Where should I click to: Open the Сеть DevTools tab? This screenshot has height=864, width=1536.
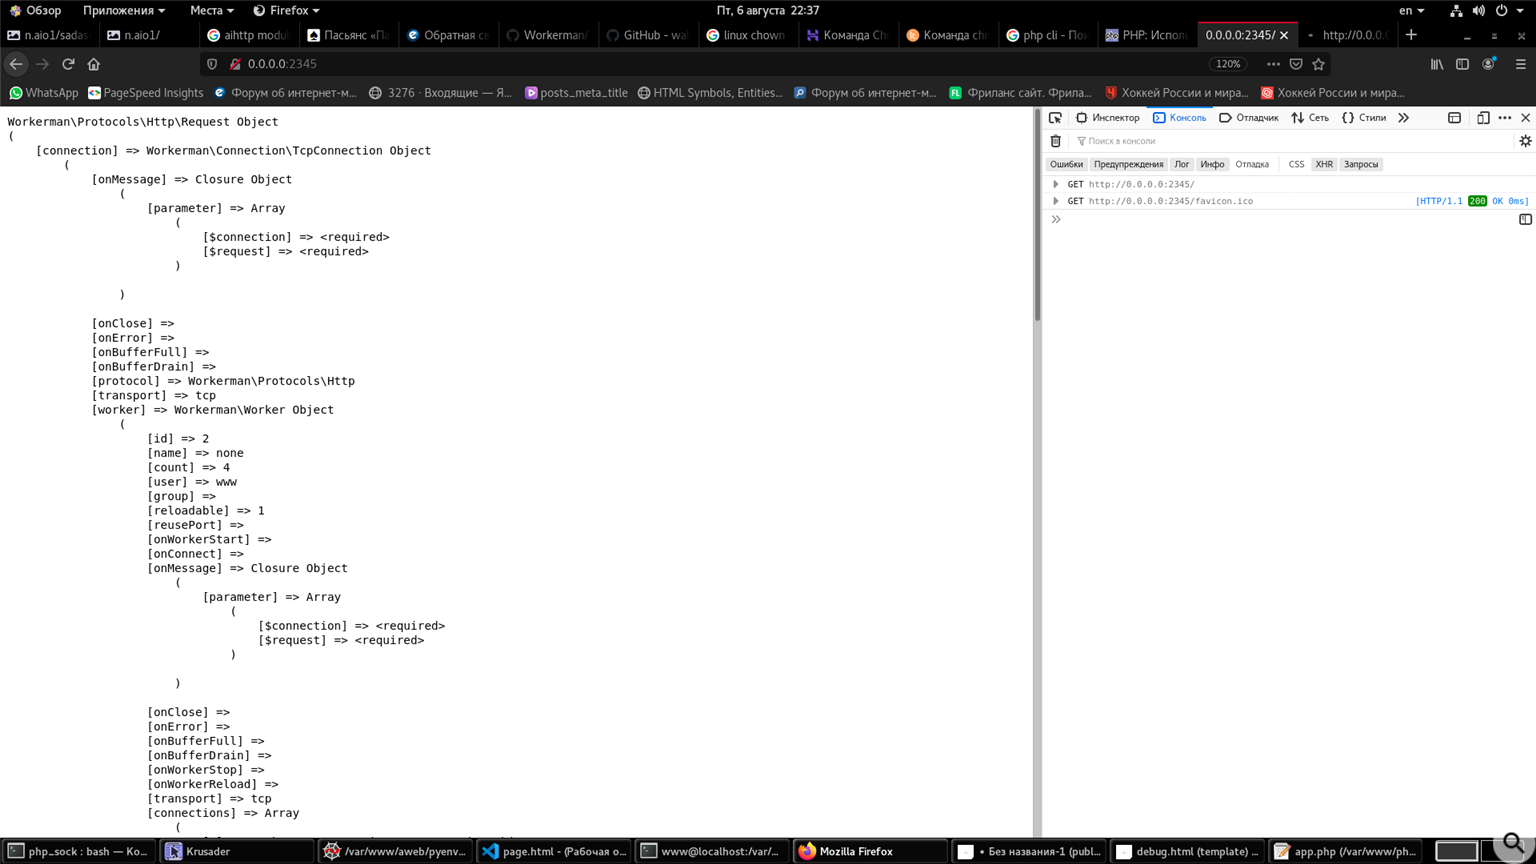coord(1310,118)
